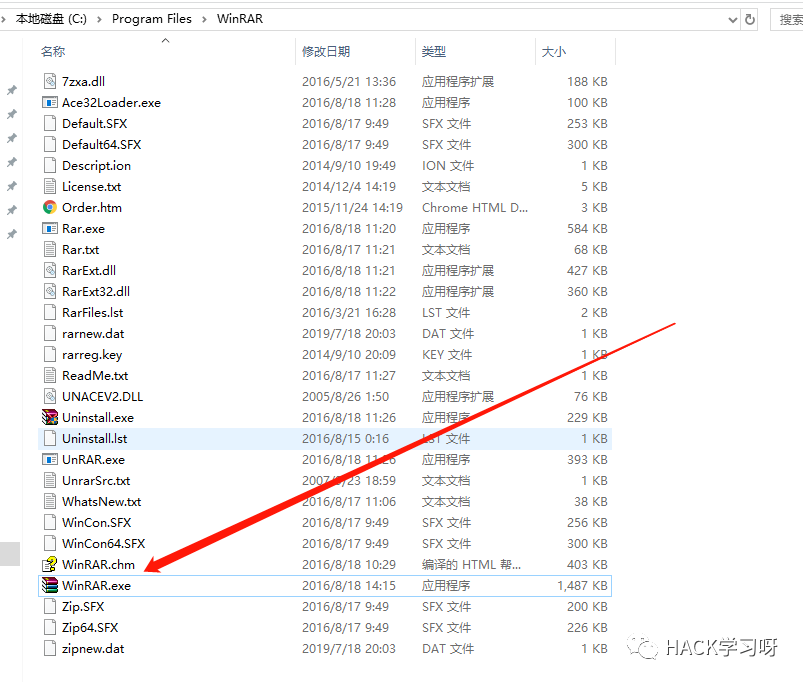Select the 7zxa.dll file icon
Image resolution: width=803 pixels, height=682 pixels.
50,81
